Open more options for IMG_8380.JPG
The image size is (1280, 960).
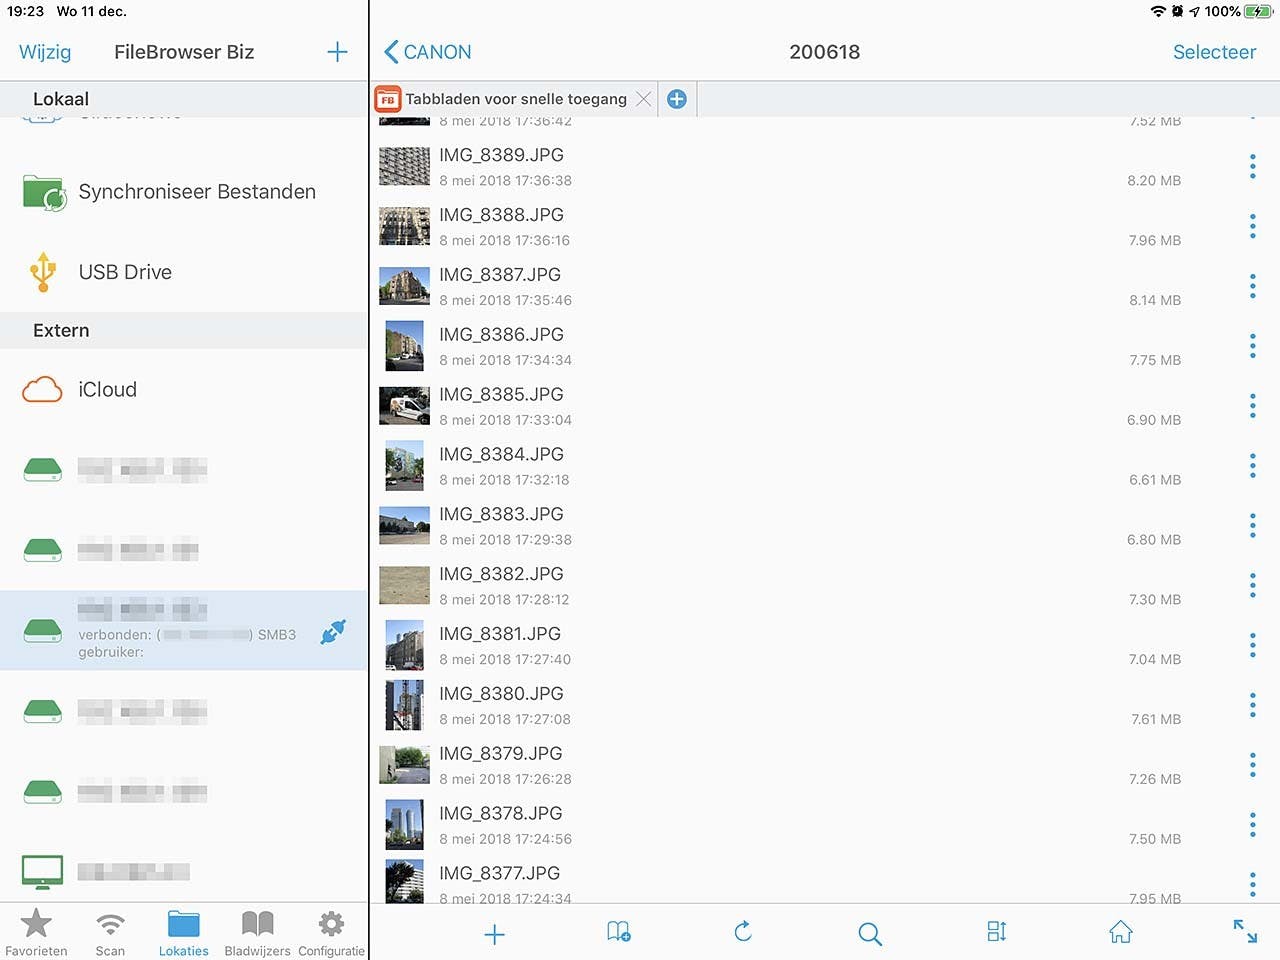1252,706
